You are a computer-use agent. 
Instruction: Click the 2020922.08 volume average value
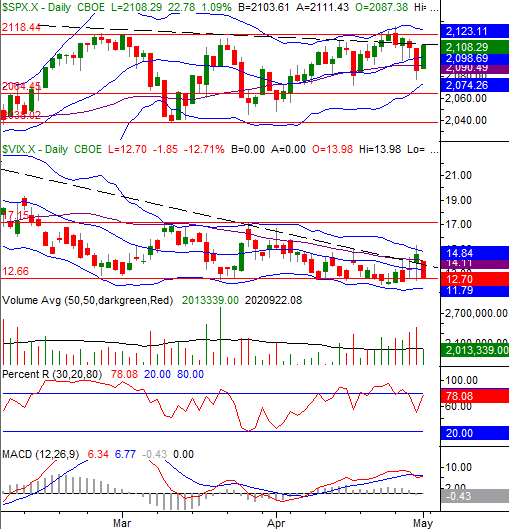273,300
